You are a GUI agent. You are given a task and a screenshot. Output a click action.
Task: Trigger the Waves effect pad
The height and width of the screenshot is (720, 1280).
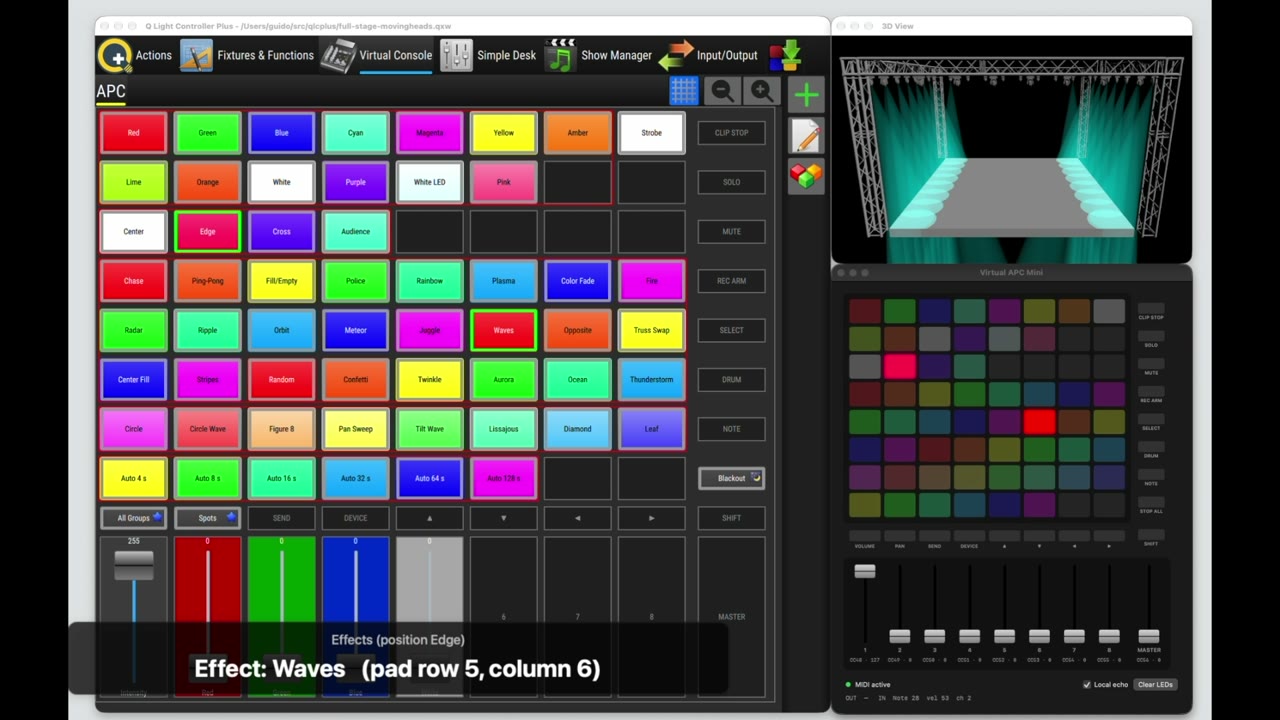tap(504, 330)
